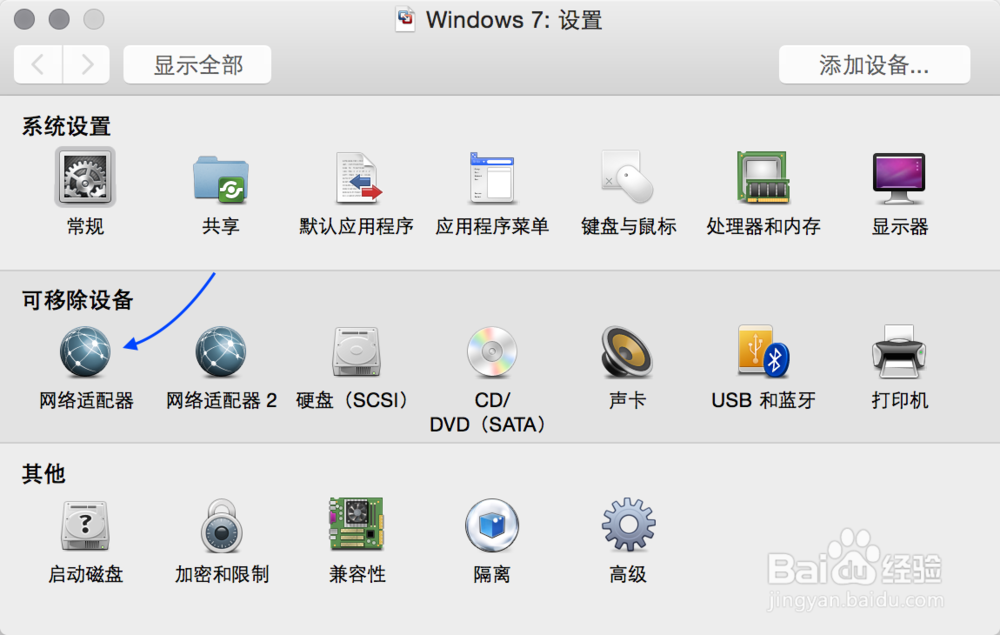
Task: Select the 网络适配器 2 globe icon
Action: 221,352
